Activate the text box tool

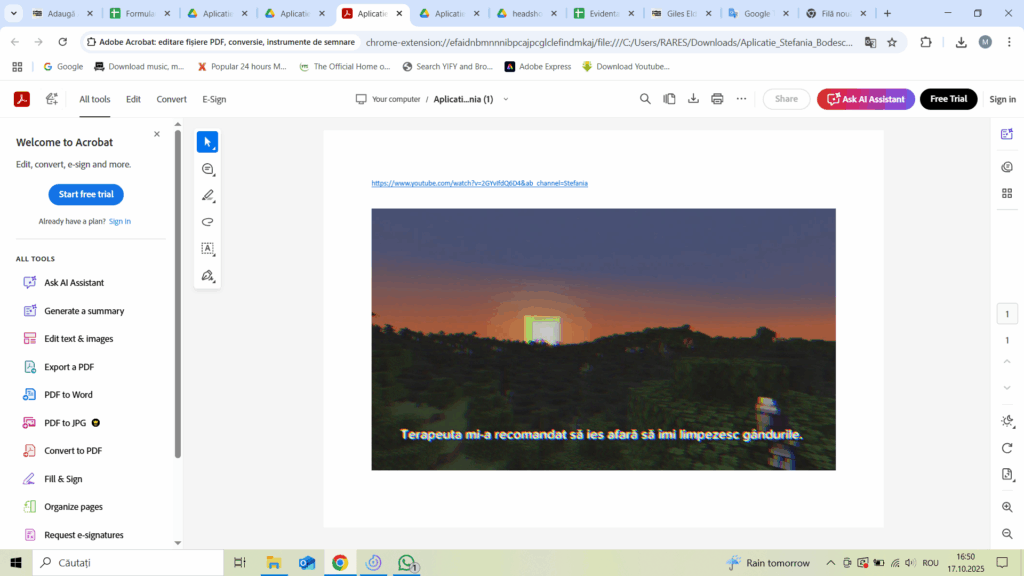click(x=207, y=249)
